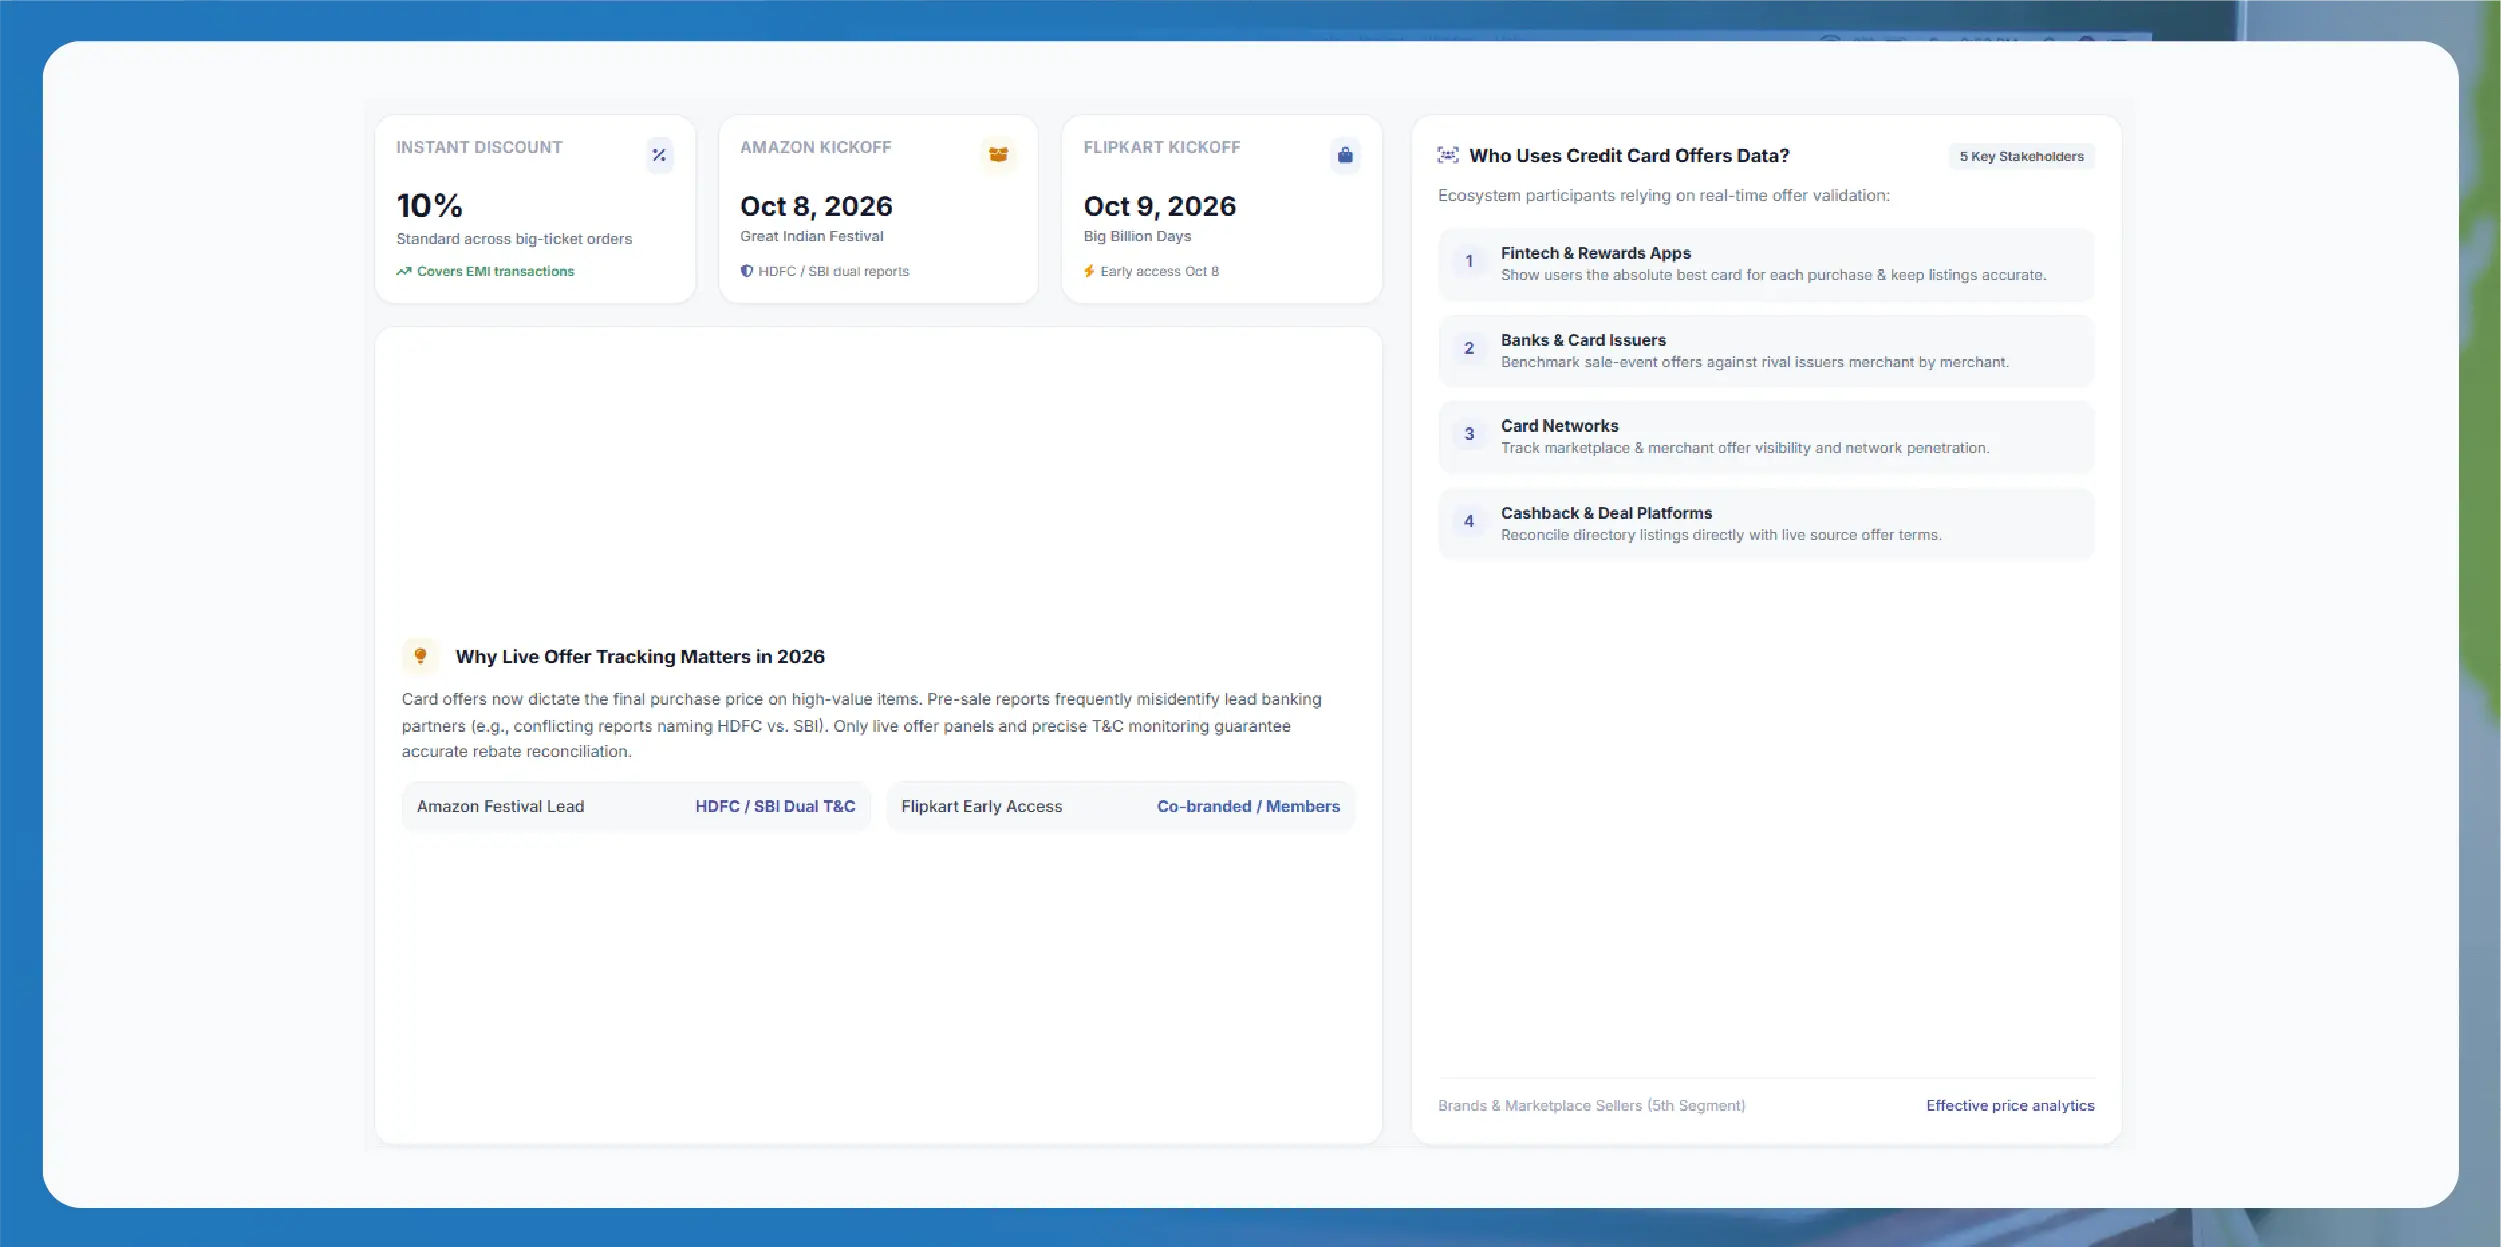This screenshot has width=2501, height=1248.
Task: Select the Cashback & Deal Platforms heading
Action: [x=1606, y=513]
